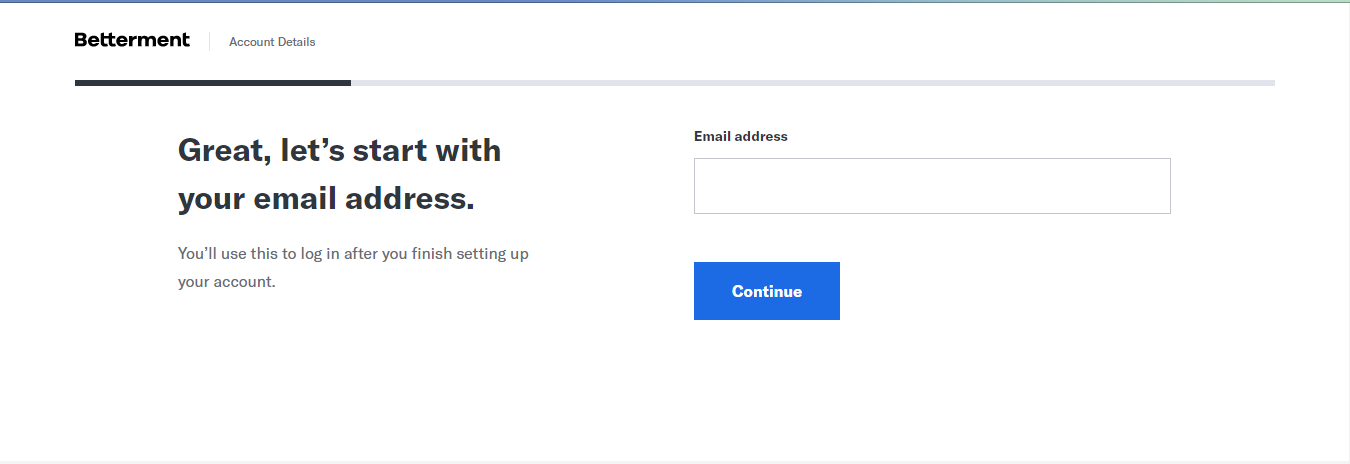Click the "You'll use this to log in" sentence
This screenshot has height=464, width=1350.
(353, 254)
